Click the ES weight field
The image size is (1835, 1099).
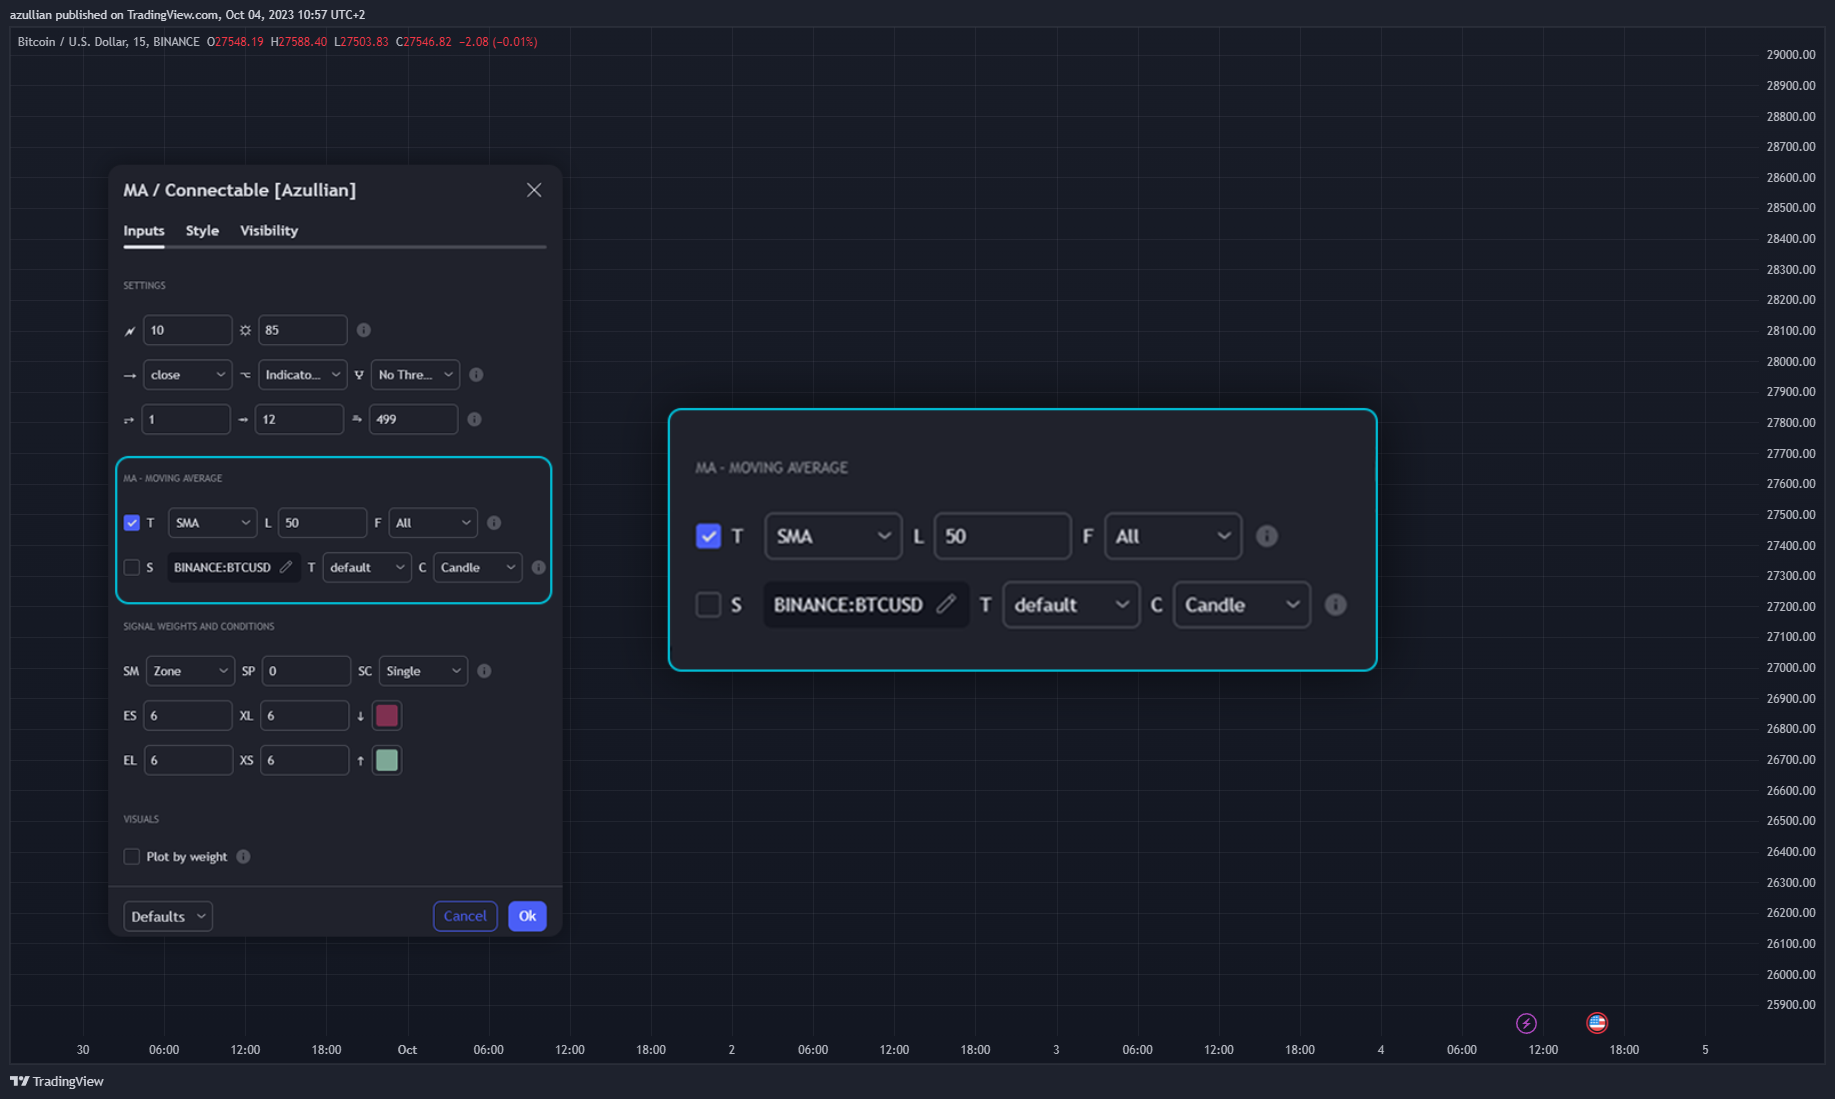point(188,716)
